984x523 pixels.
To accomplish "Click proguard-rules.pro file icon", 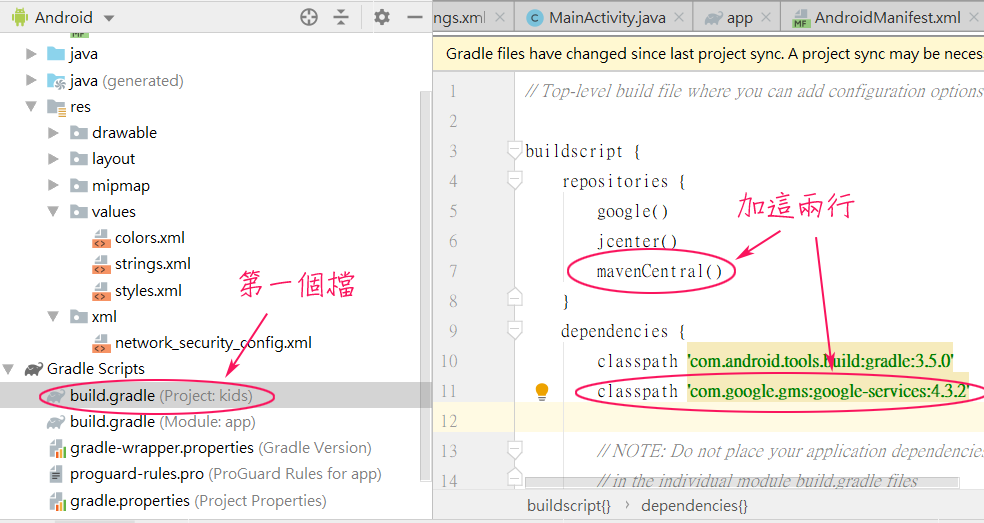I will coord(56,474).
